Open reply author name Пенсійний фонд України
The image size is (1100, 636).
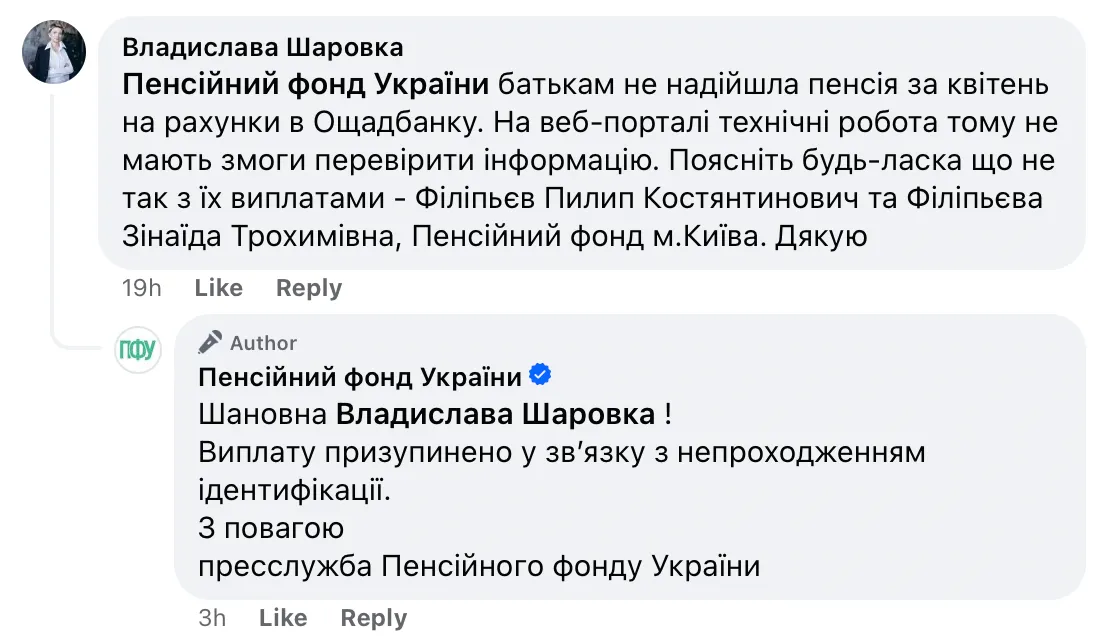point(360,377)
